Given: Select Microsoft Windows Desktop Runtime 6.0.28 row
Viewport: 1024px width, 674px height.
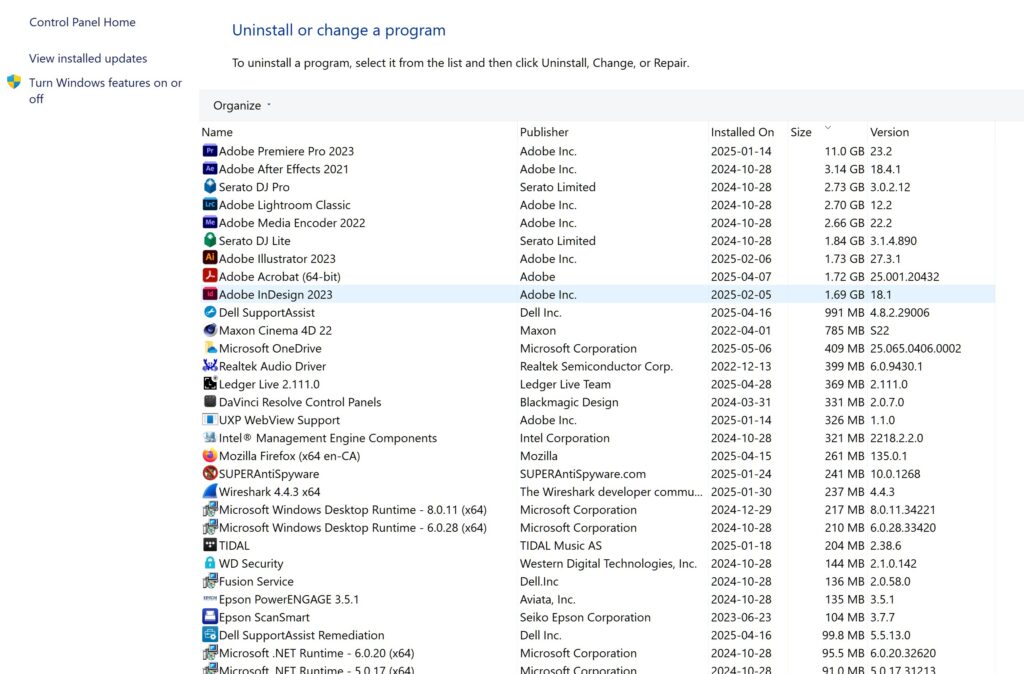Looking at the screenshot, I should (597, 527).
